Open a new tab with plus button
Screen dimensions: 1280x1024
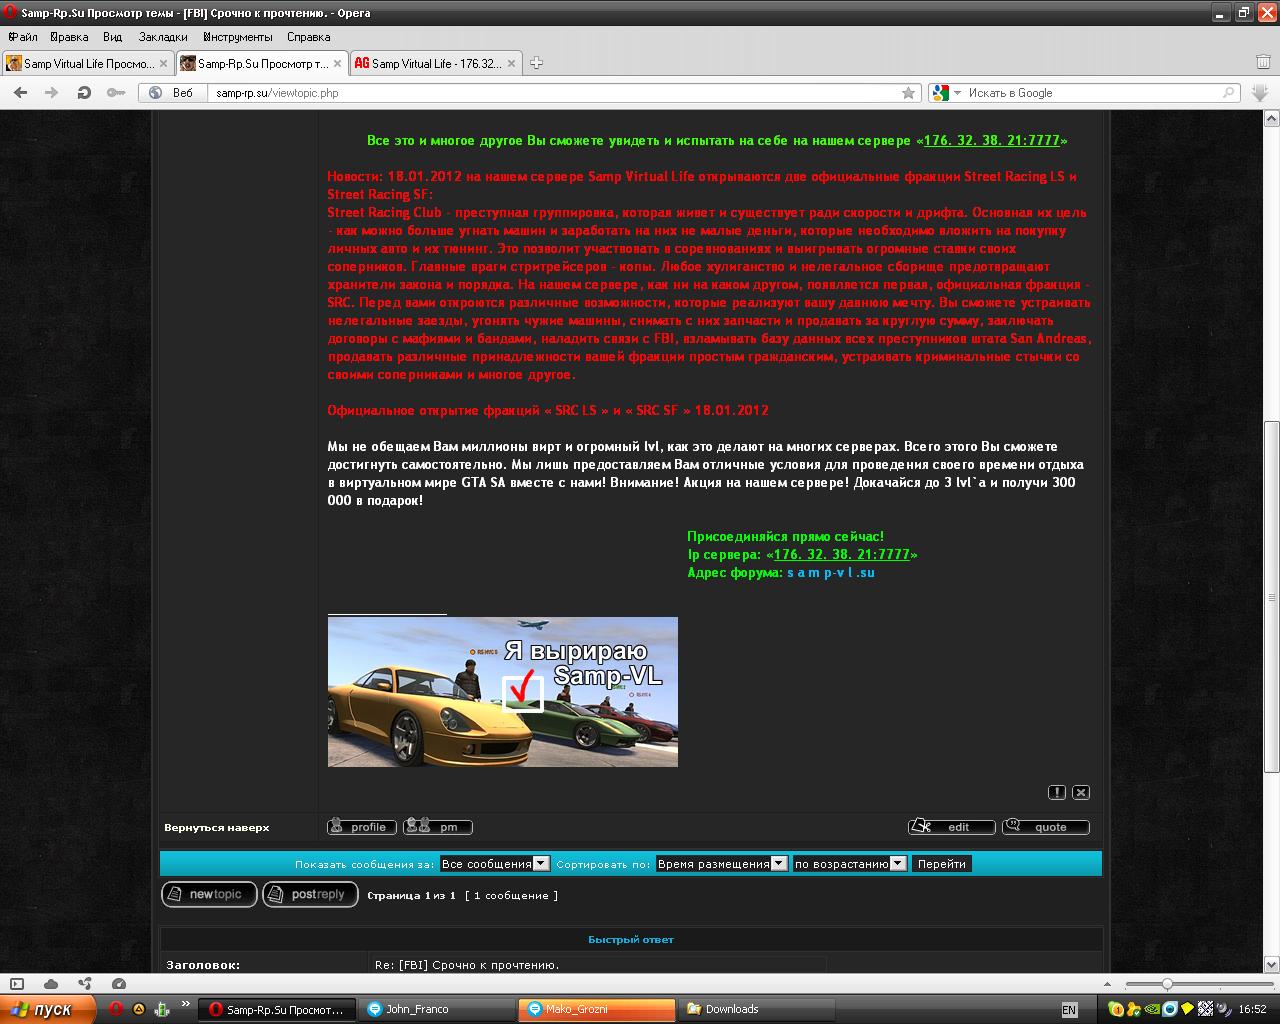pos(536,63)
